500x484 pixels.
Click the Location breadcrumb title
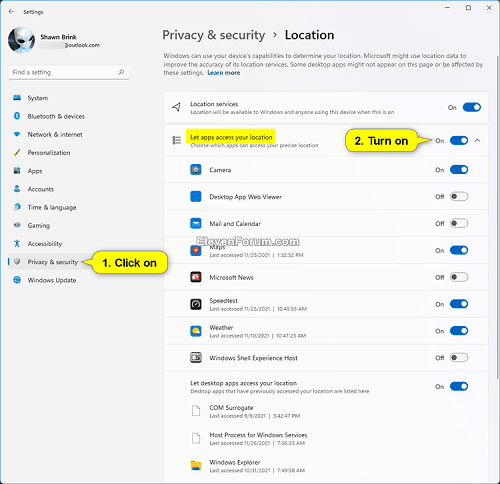[309, 35]
